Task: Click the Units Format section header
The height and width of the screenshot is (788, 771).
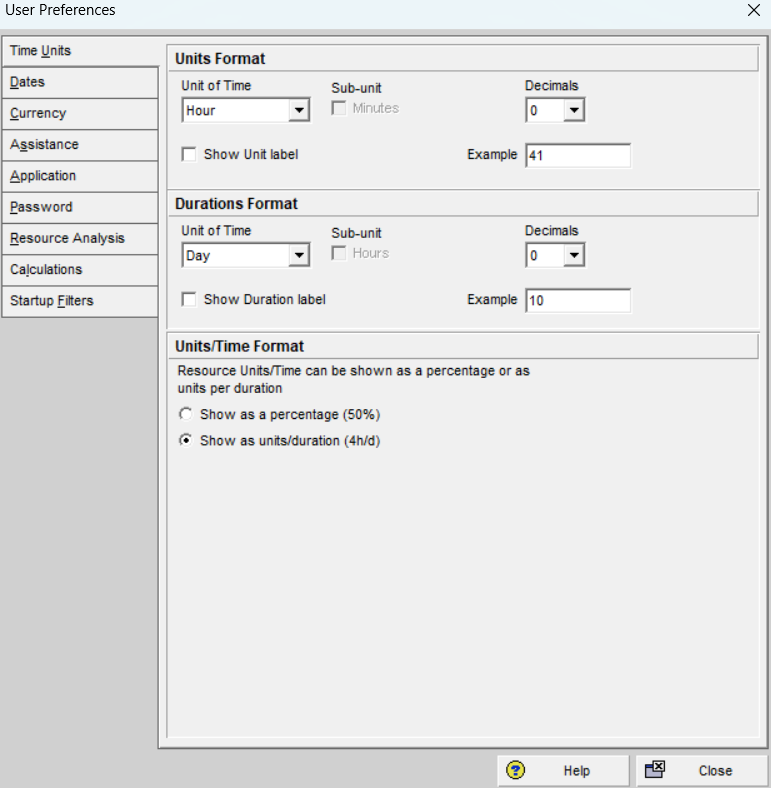Action: pos(463,59)
